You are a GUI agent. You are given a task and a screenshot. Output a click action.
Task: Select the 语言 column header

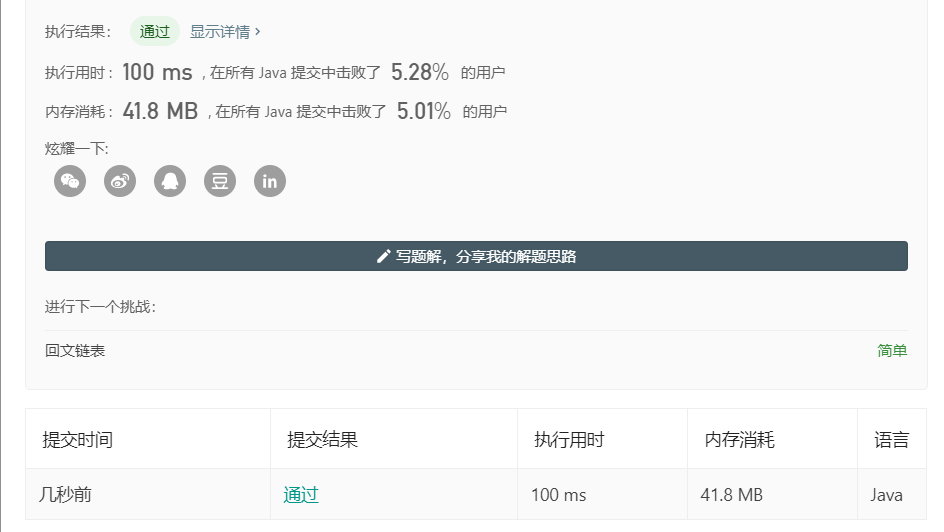coord(892,440)
